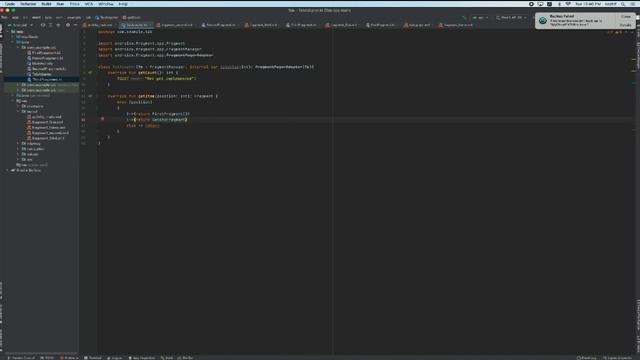Open the app run configuration dropdown
Screen dimensions: 640x360
point(480,18)
